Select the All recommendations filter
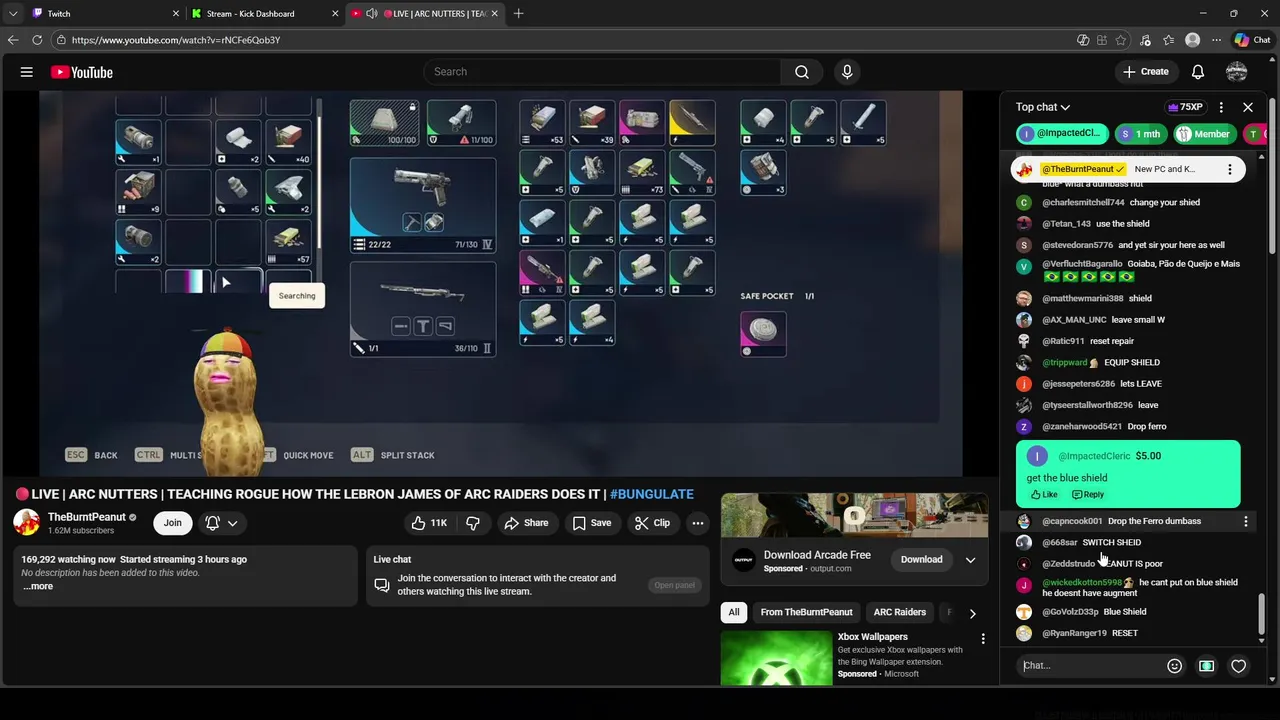This screenshot has width=1280, height=720. tap(734, 612)
